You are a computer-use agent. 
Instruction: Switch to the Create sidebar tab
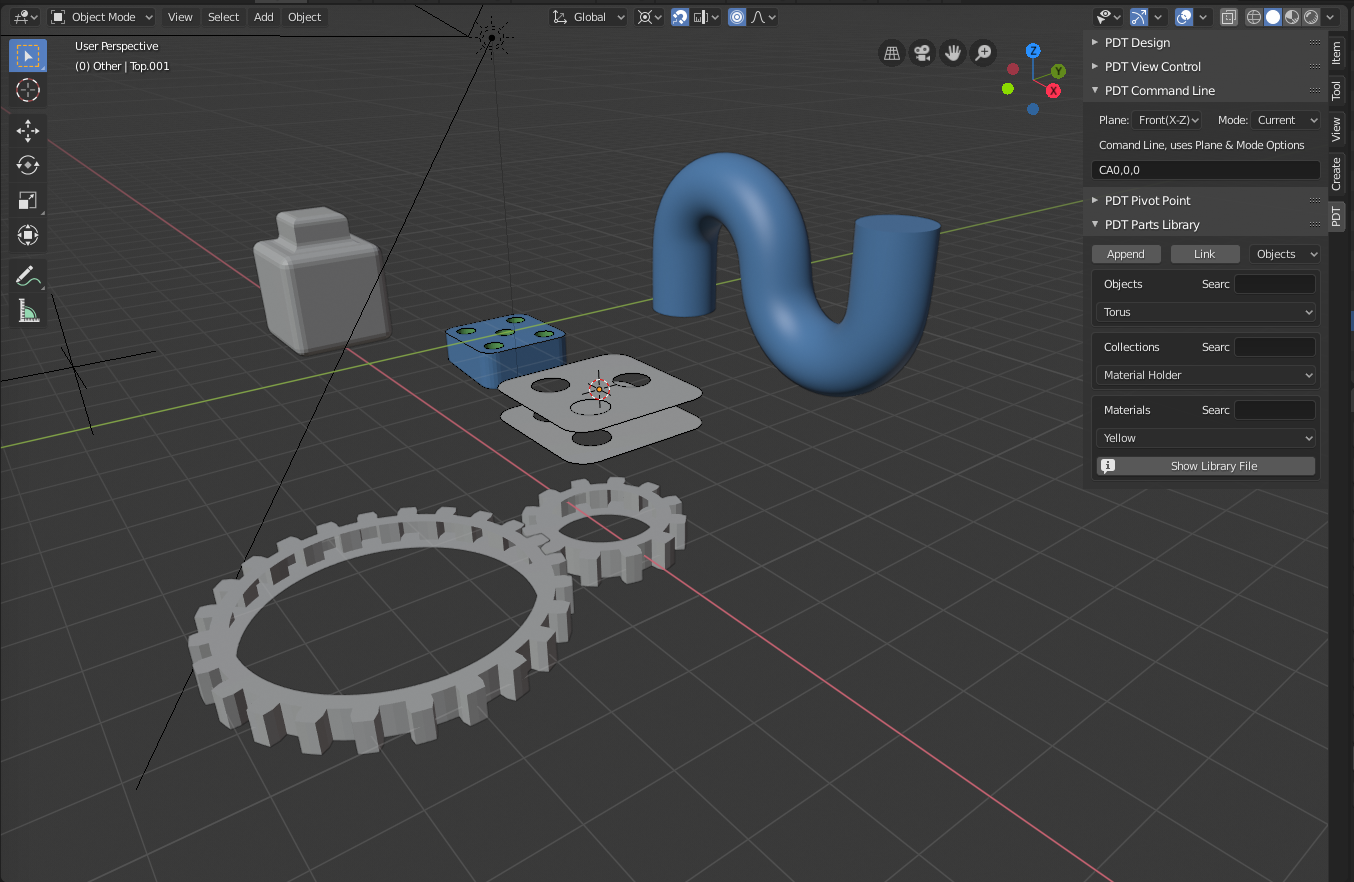pyautogui.click(x=1336, y=173)
